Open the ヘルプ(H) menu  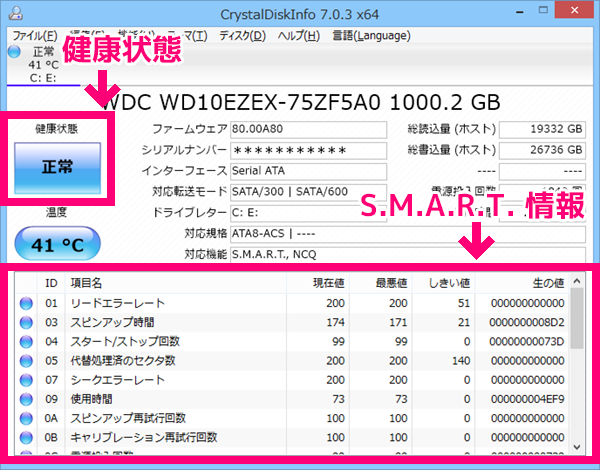tap(298, 36)
